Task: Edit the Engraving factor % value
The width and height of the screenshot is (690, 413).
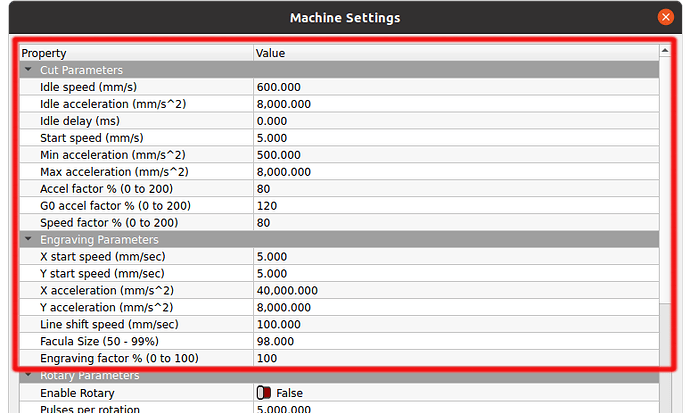Action: [x=455, y=358]
